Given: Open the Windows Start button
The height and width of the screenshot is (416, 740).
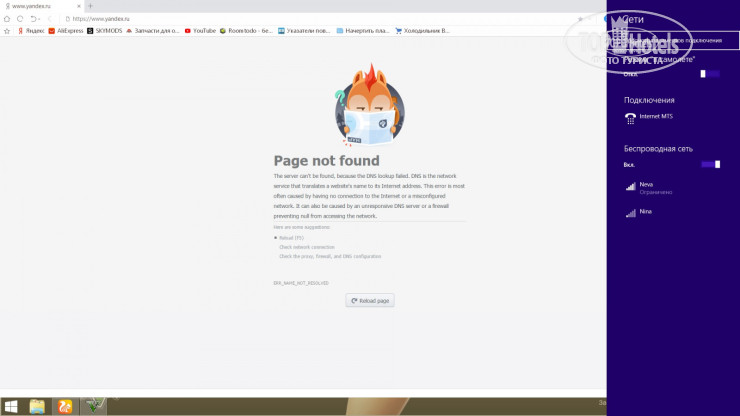Looking at the screenshot, I should coord(11,406).
